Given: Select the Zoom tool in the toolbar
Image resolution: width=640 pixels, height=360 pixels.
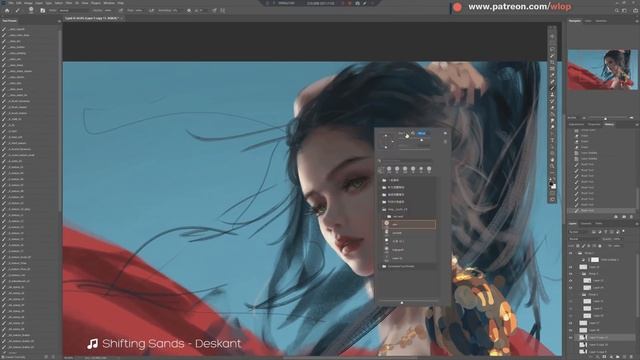Looking at the screenshot, I should point(552,165).
